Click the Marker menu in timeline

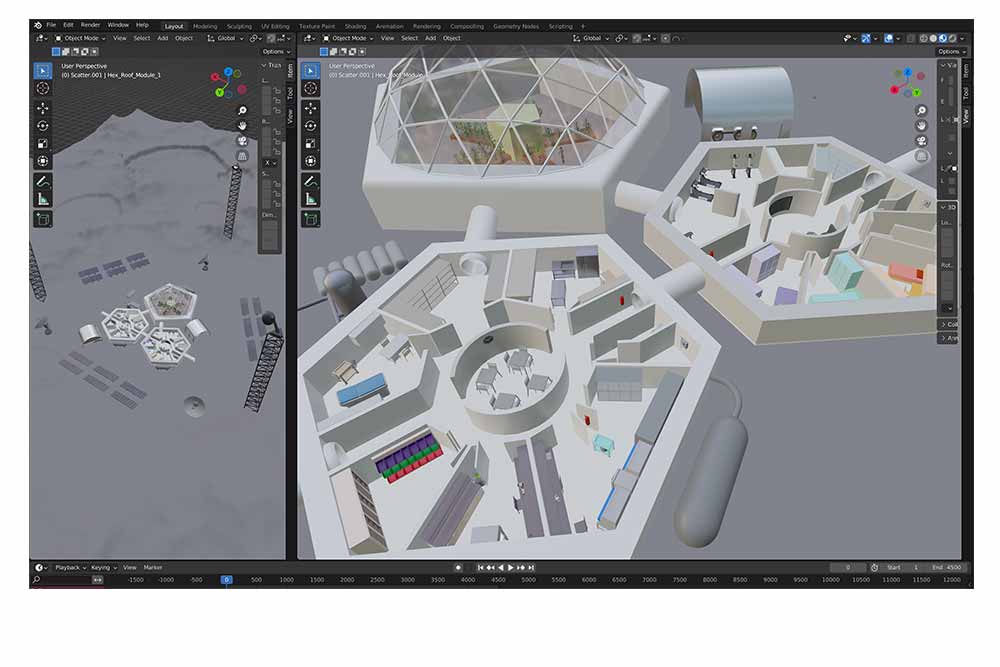click(x=152, y=567)
